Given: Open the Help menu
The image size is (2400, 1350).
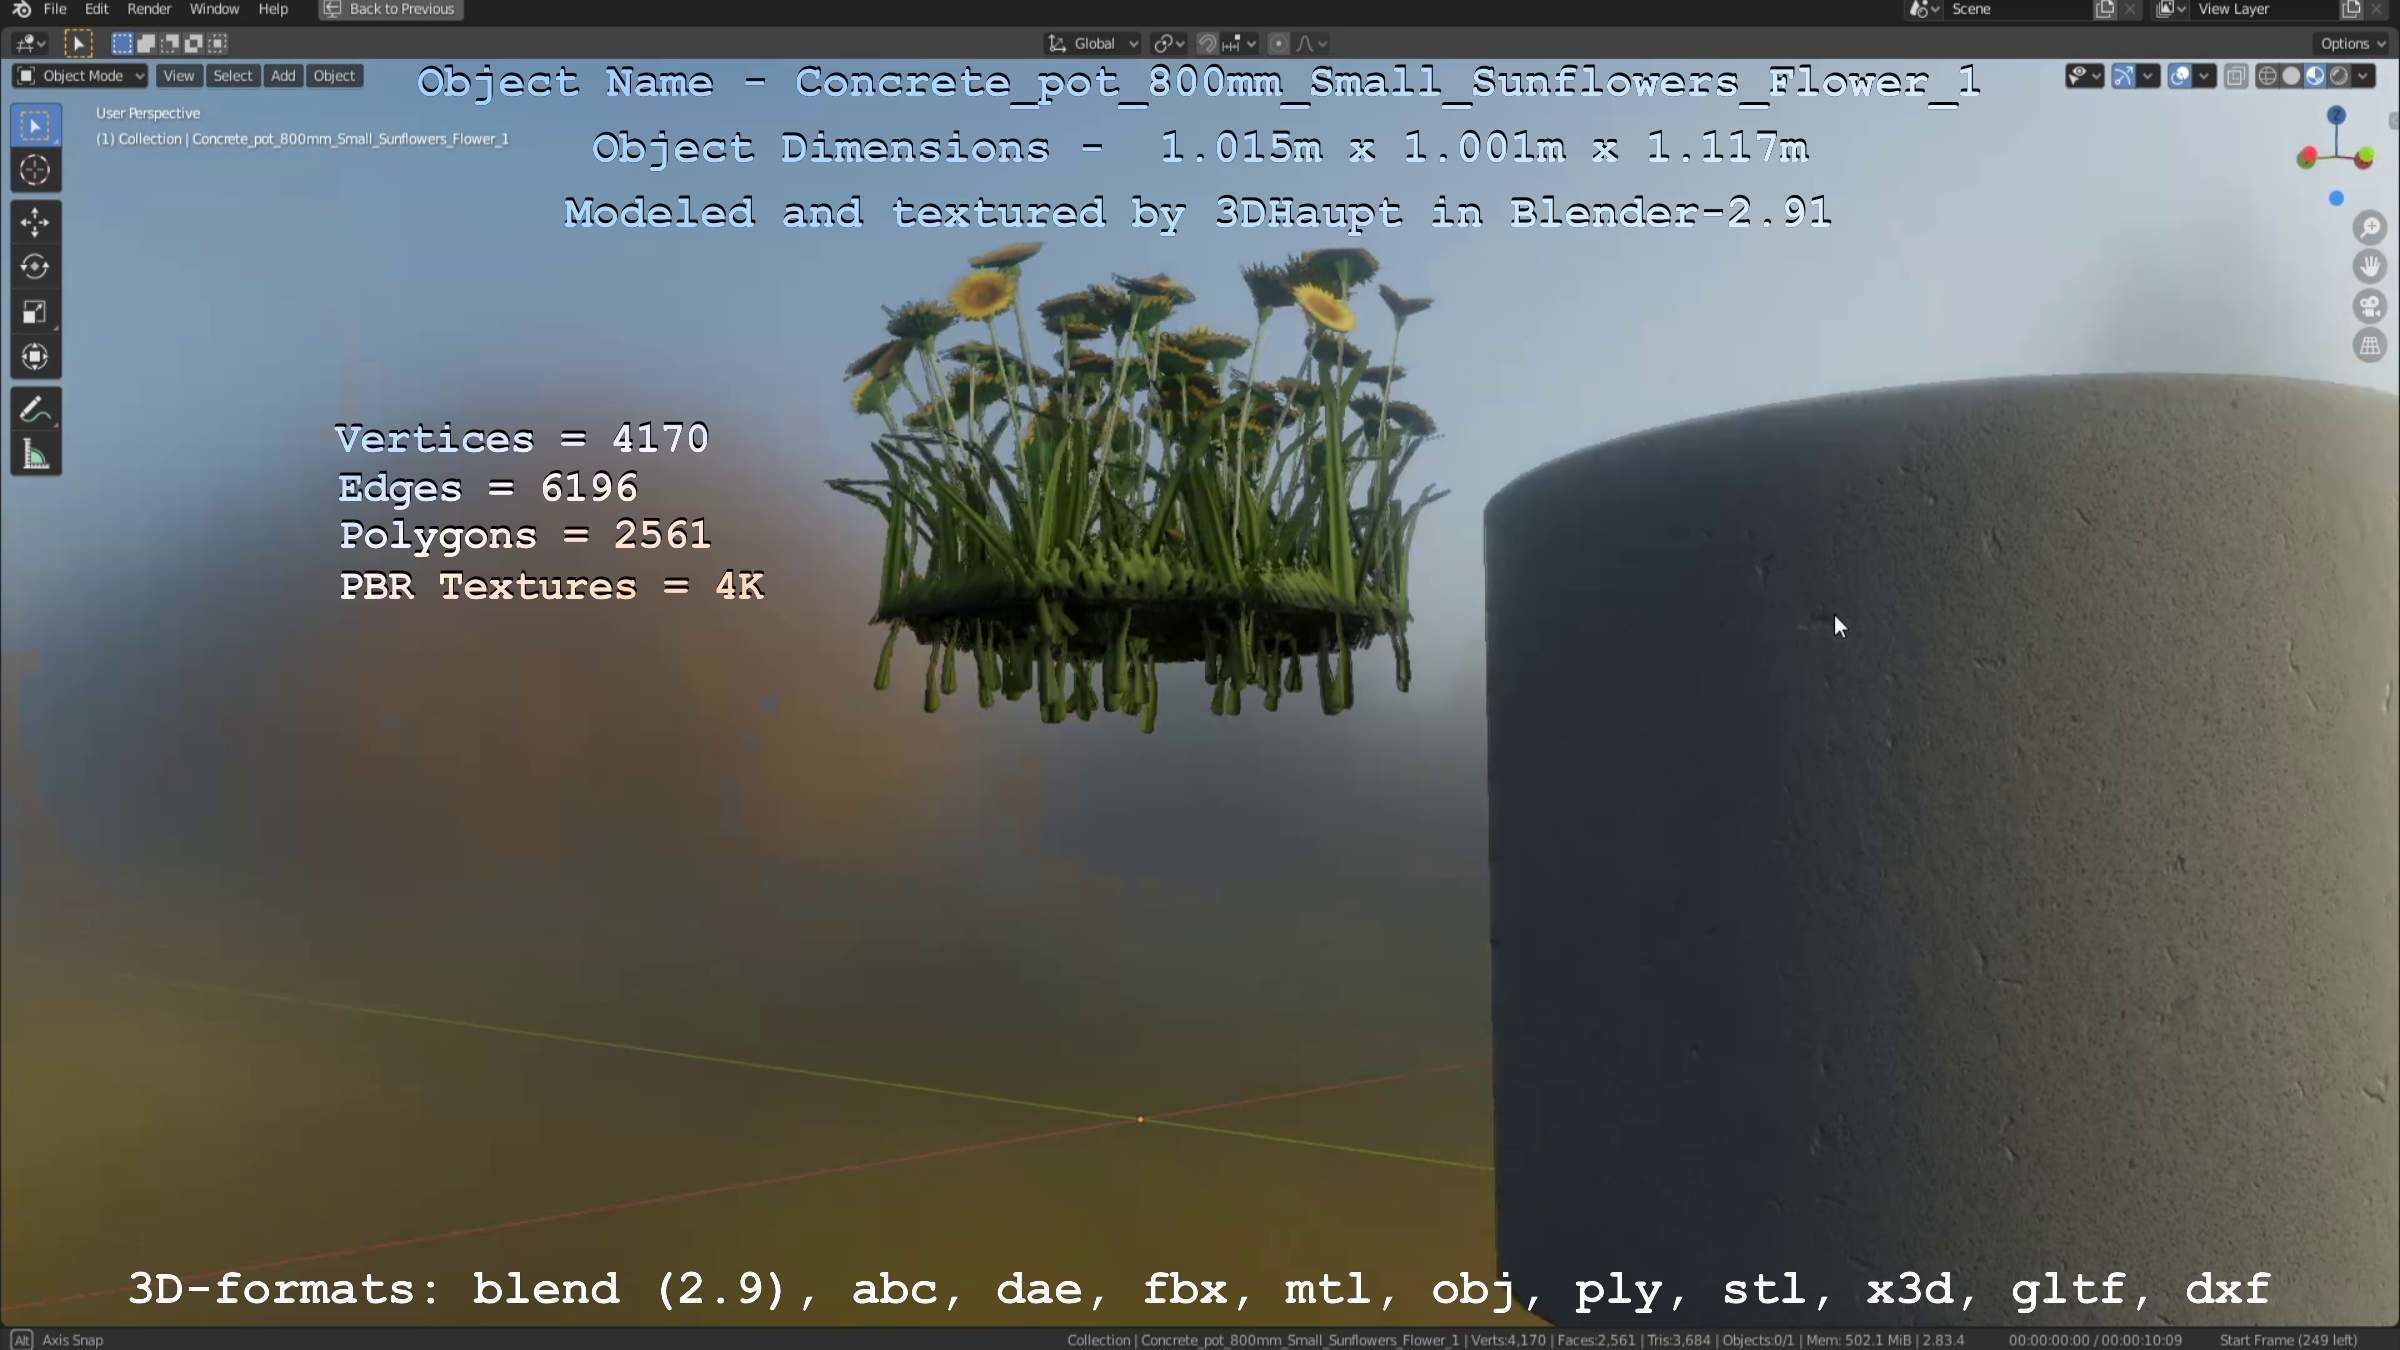Looking at the screenshot, I should point(273,9).
